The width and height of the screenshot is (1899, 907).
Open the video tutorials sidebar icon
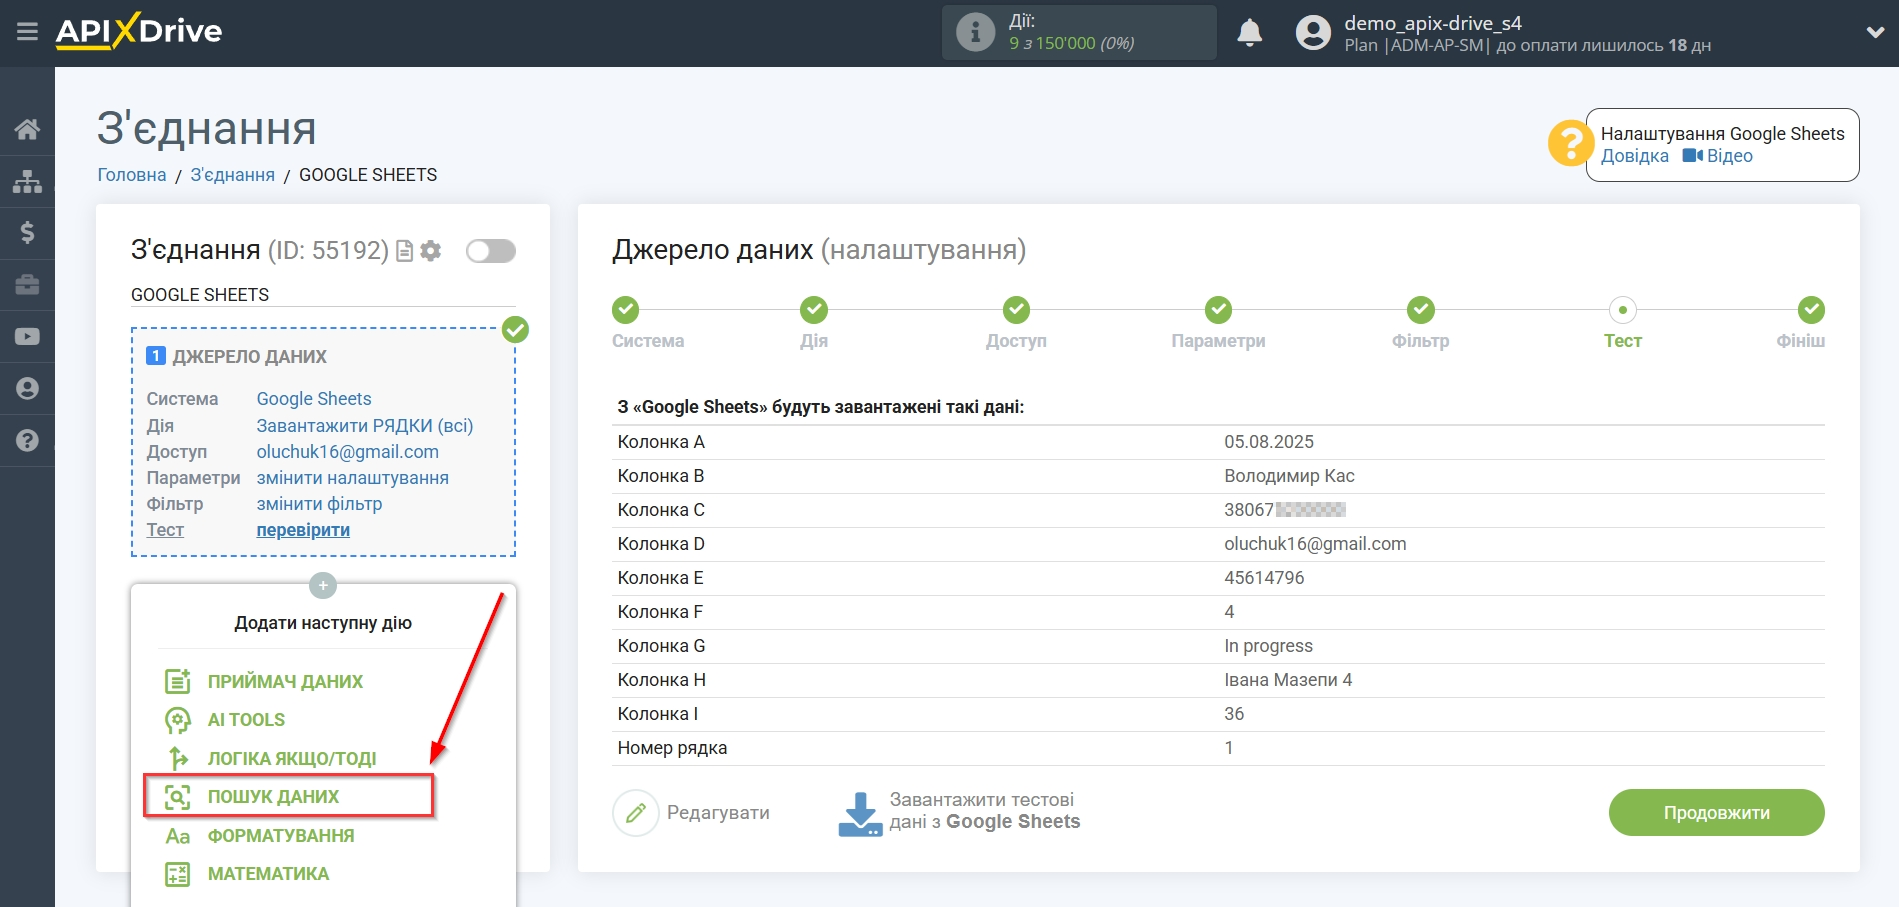(27, 337)
